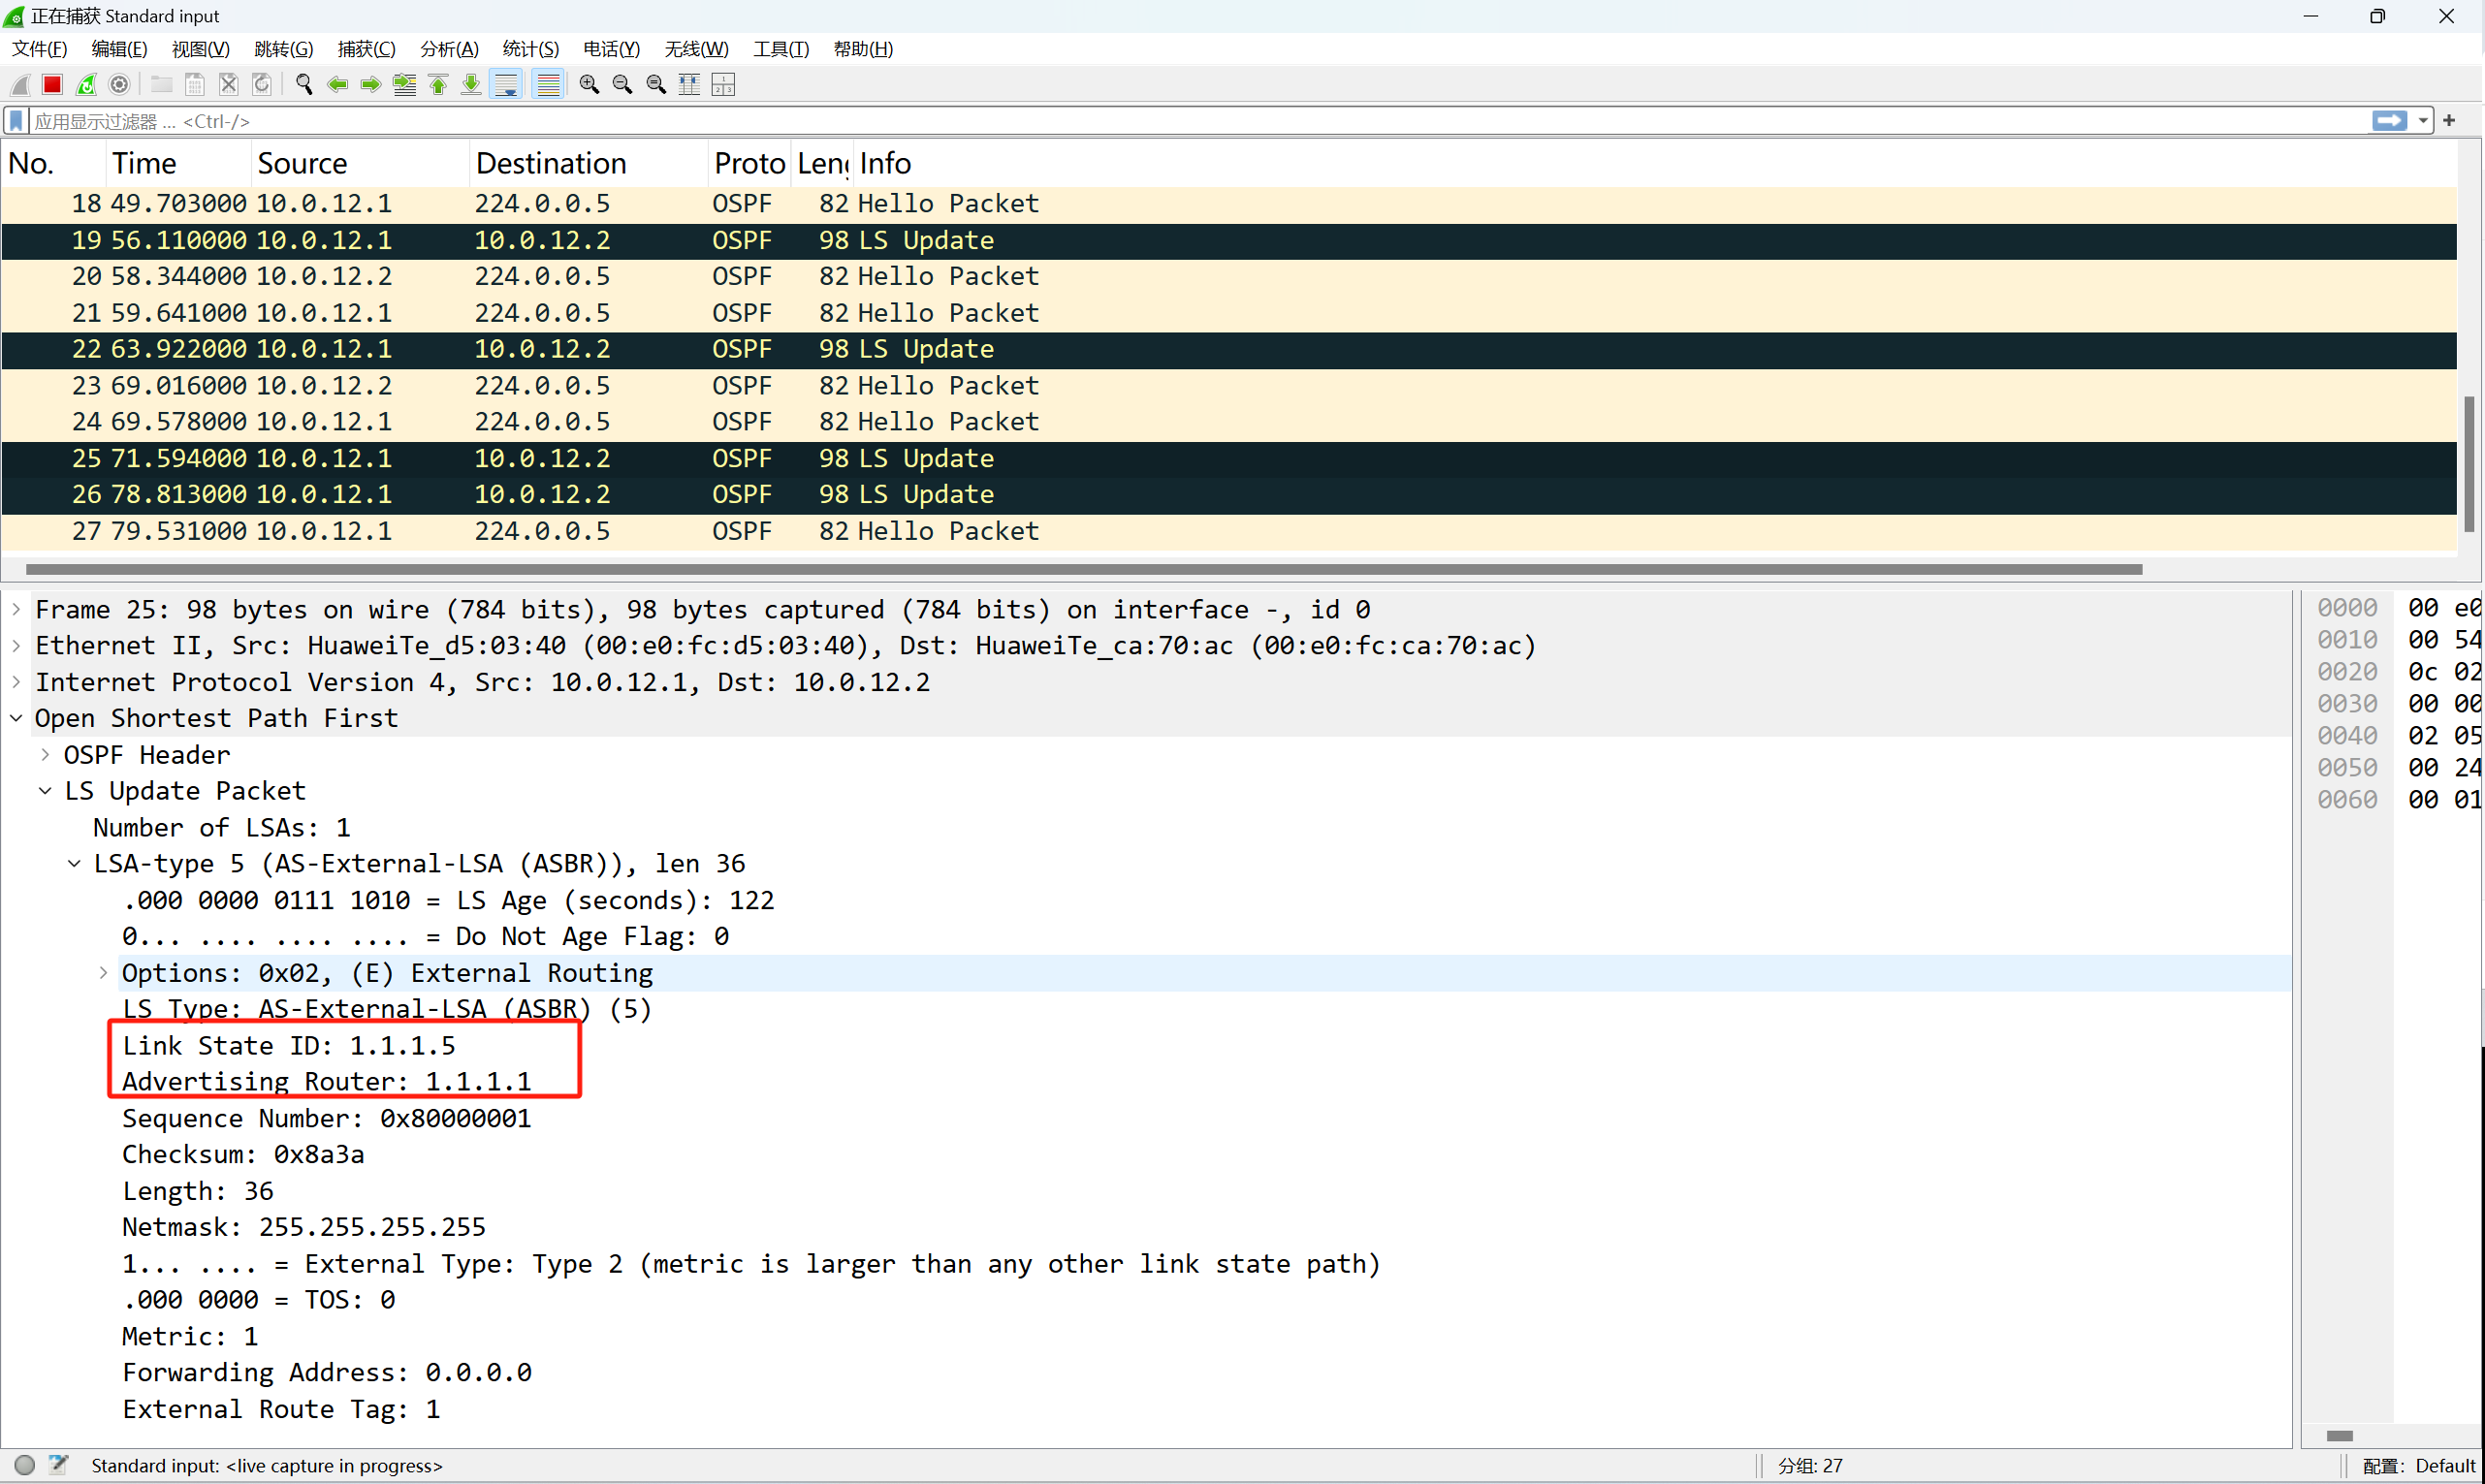Select packet 22 LS Update row

click(1229, 349)
